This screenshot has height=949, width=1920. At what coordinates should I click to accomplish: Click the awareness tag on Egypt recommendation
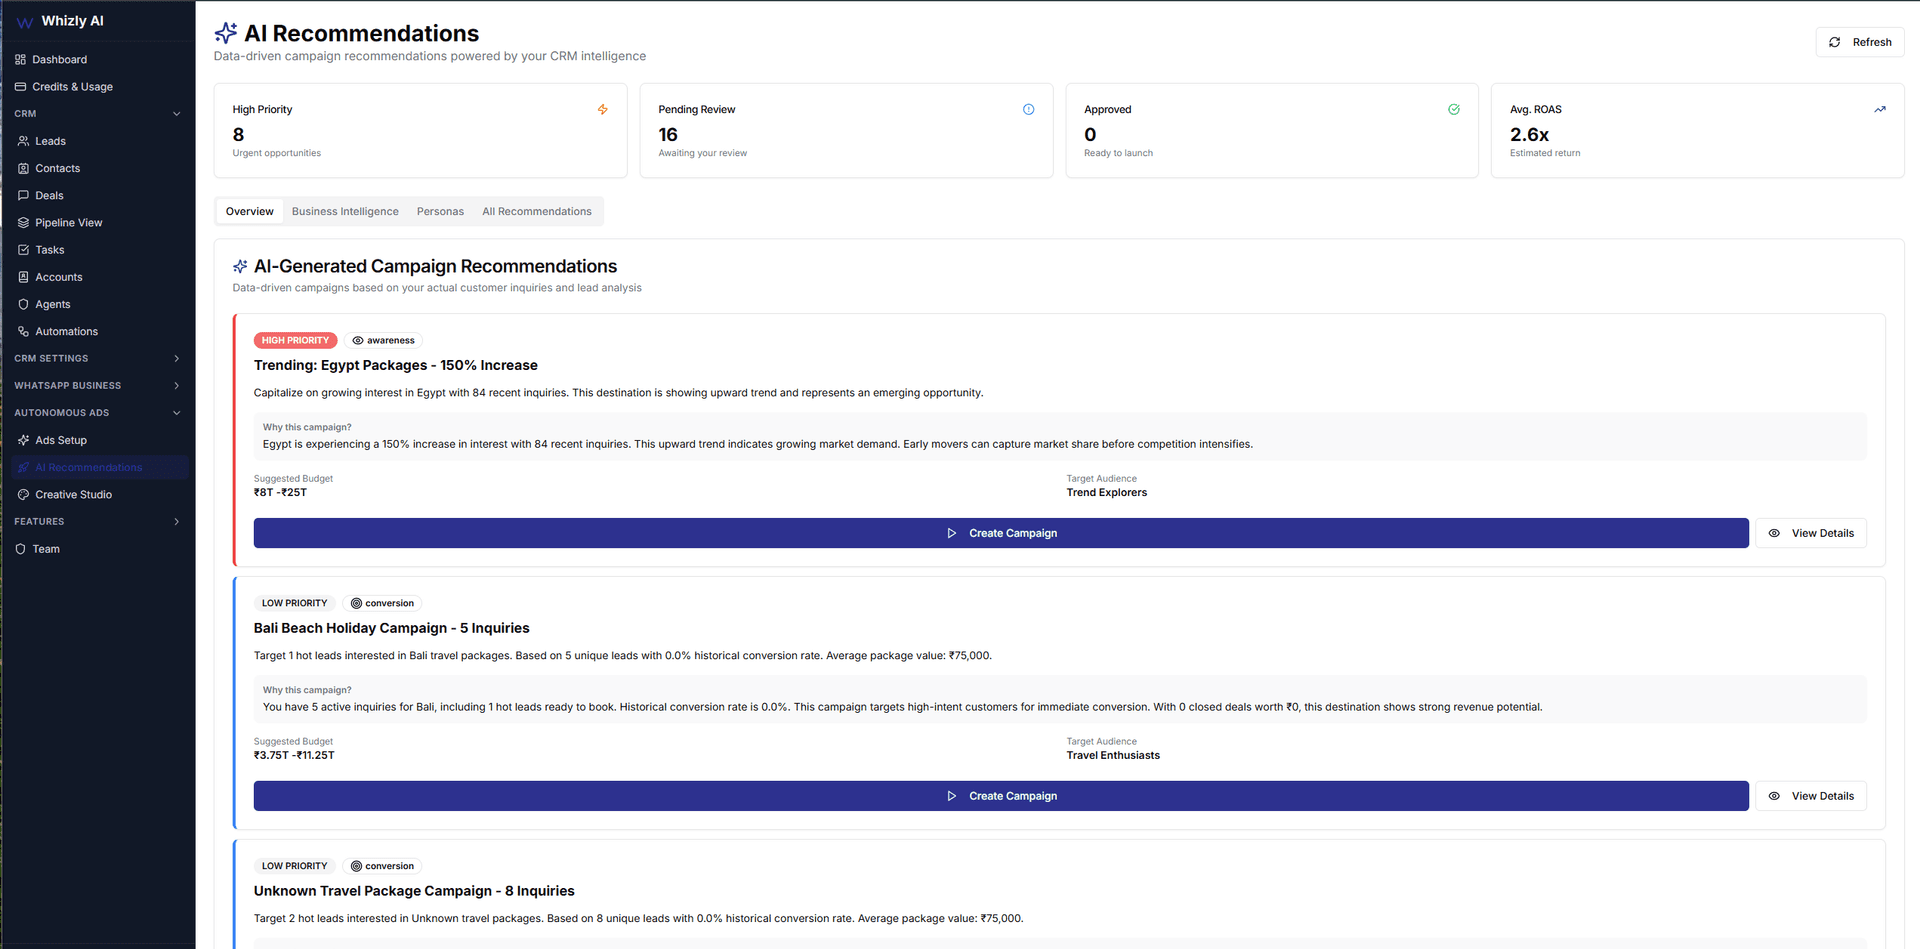point(384,340)
